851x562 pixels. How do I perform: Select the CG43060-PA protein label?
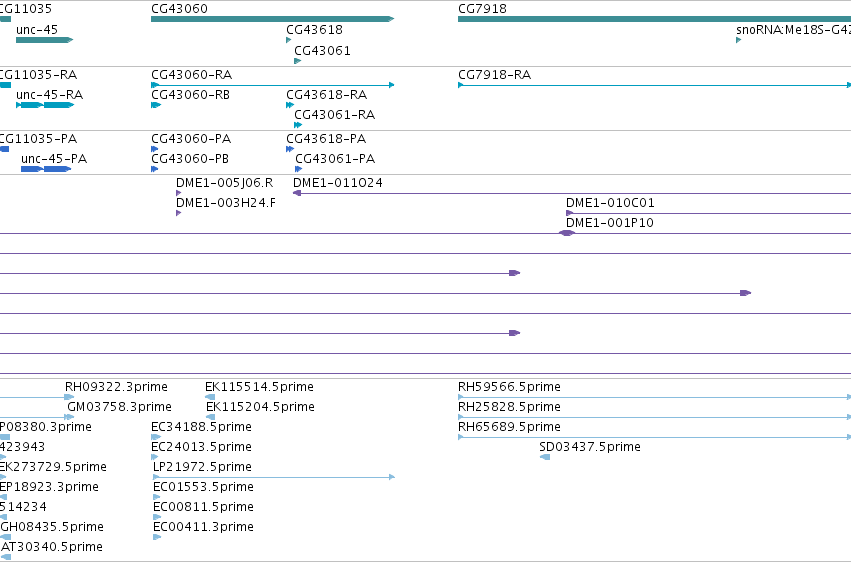(191, 139)
